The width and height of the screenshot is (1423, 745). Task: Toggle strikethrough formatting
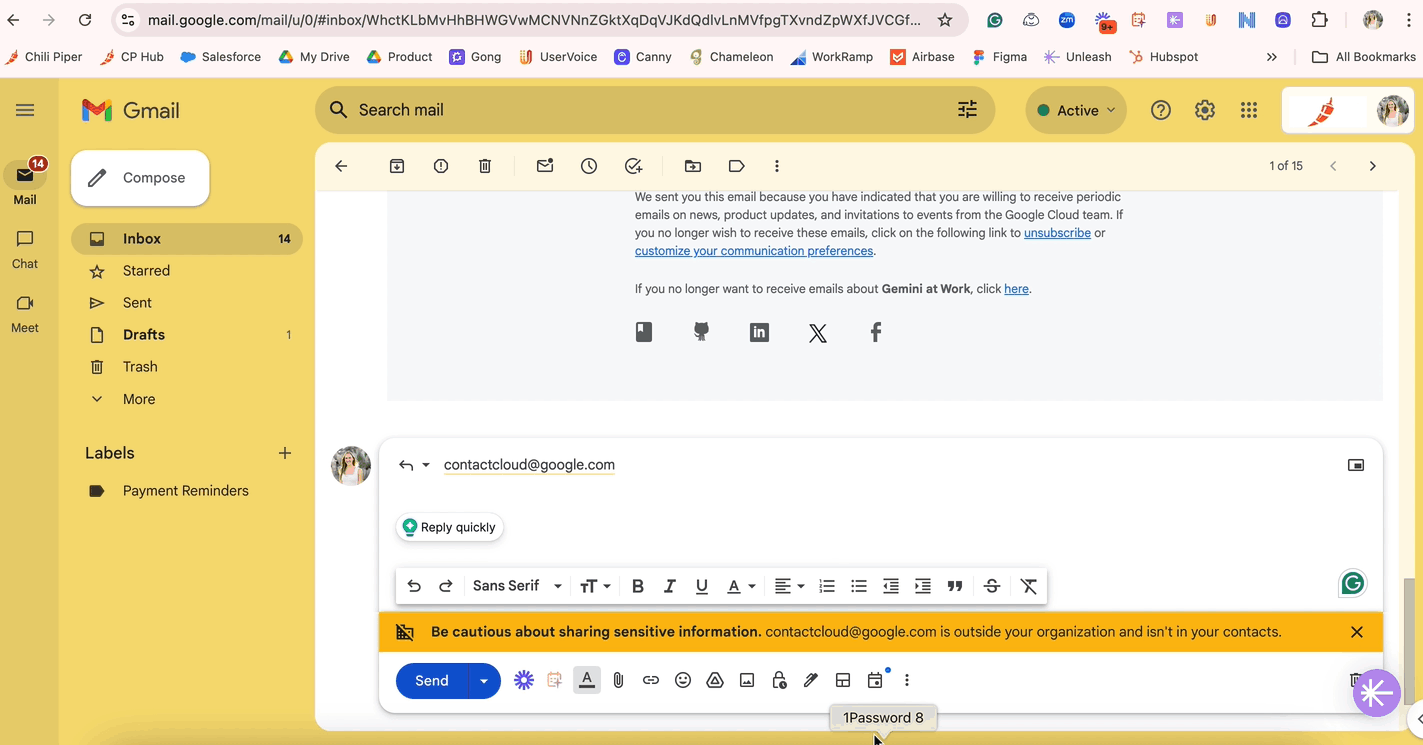coord(992,586)
